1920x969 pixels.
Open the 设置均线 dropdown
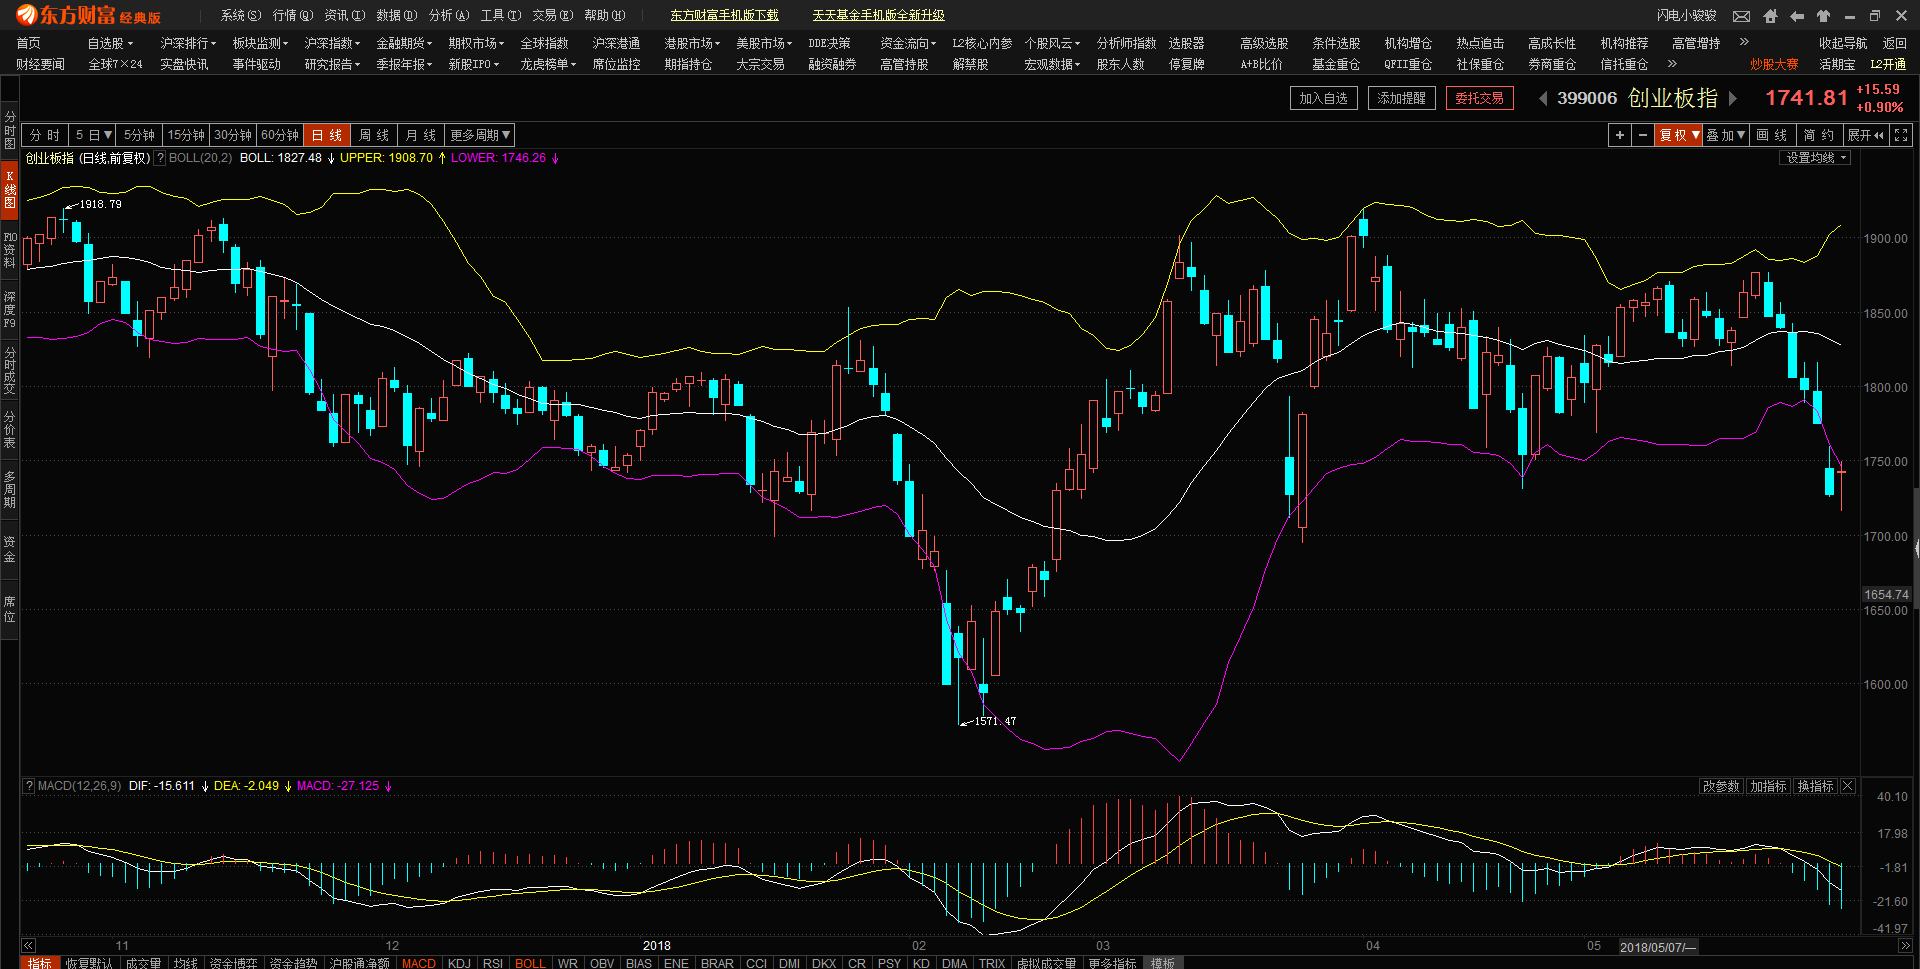[1816, 158]
